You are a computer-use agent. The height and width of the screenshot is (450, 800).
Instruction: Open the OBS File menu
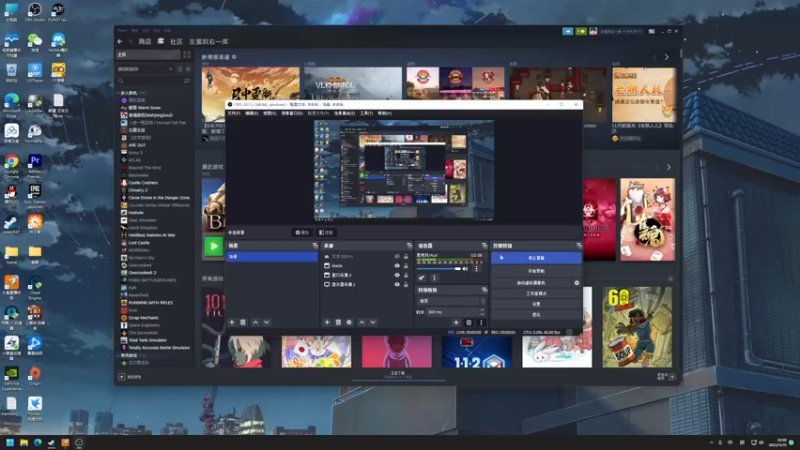coord(234,113)
